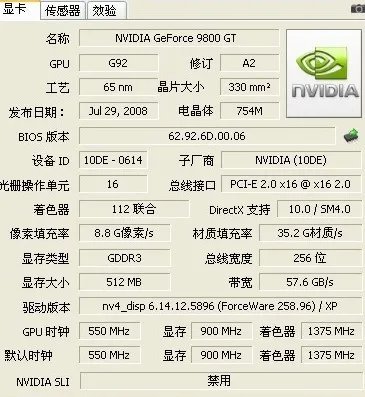This screenshot has width=365, height=397.
Task: Click the release date Jul 29, 2008
Action: [118, 111]
